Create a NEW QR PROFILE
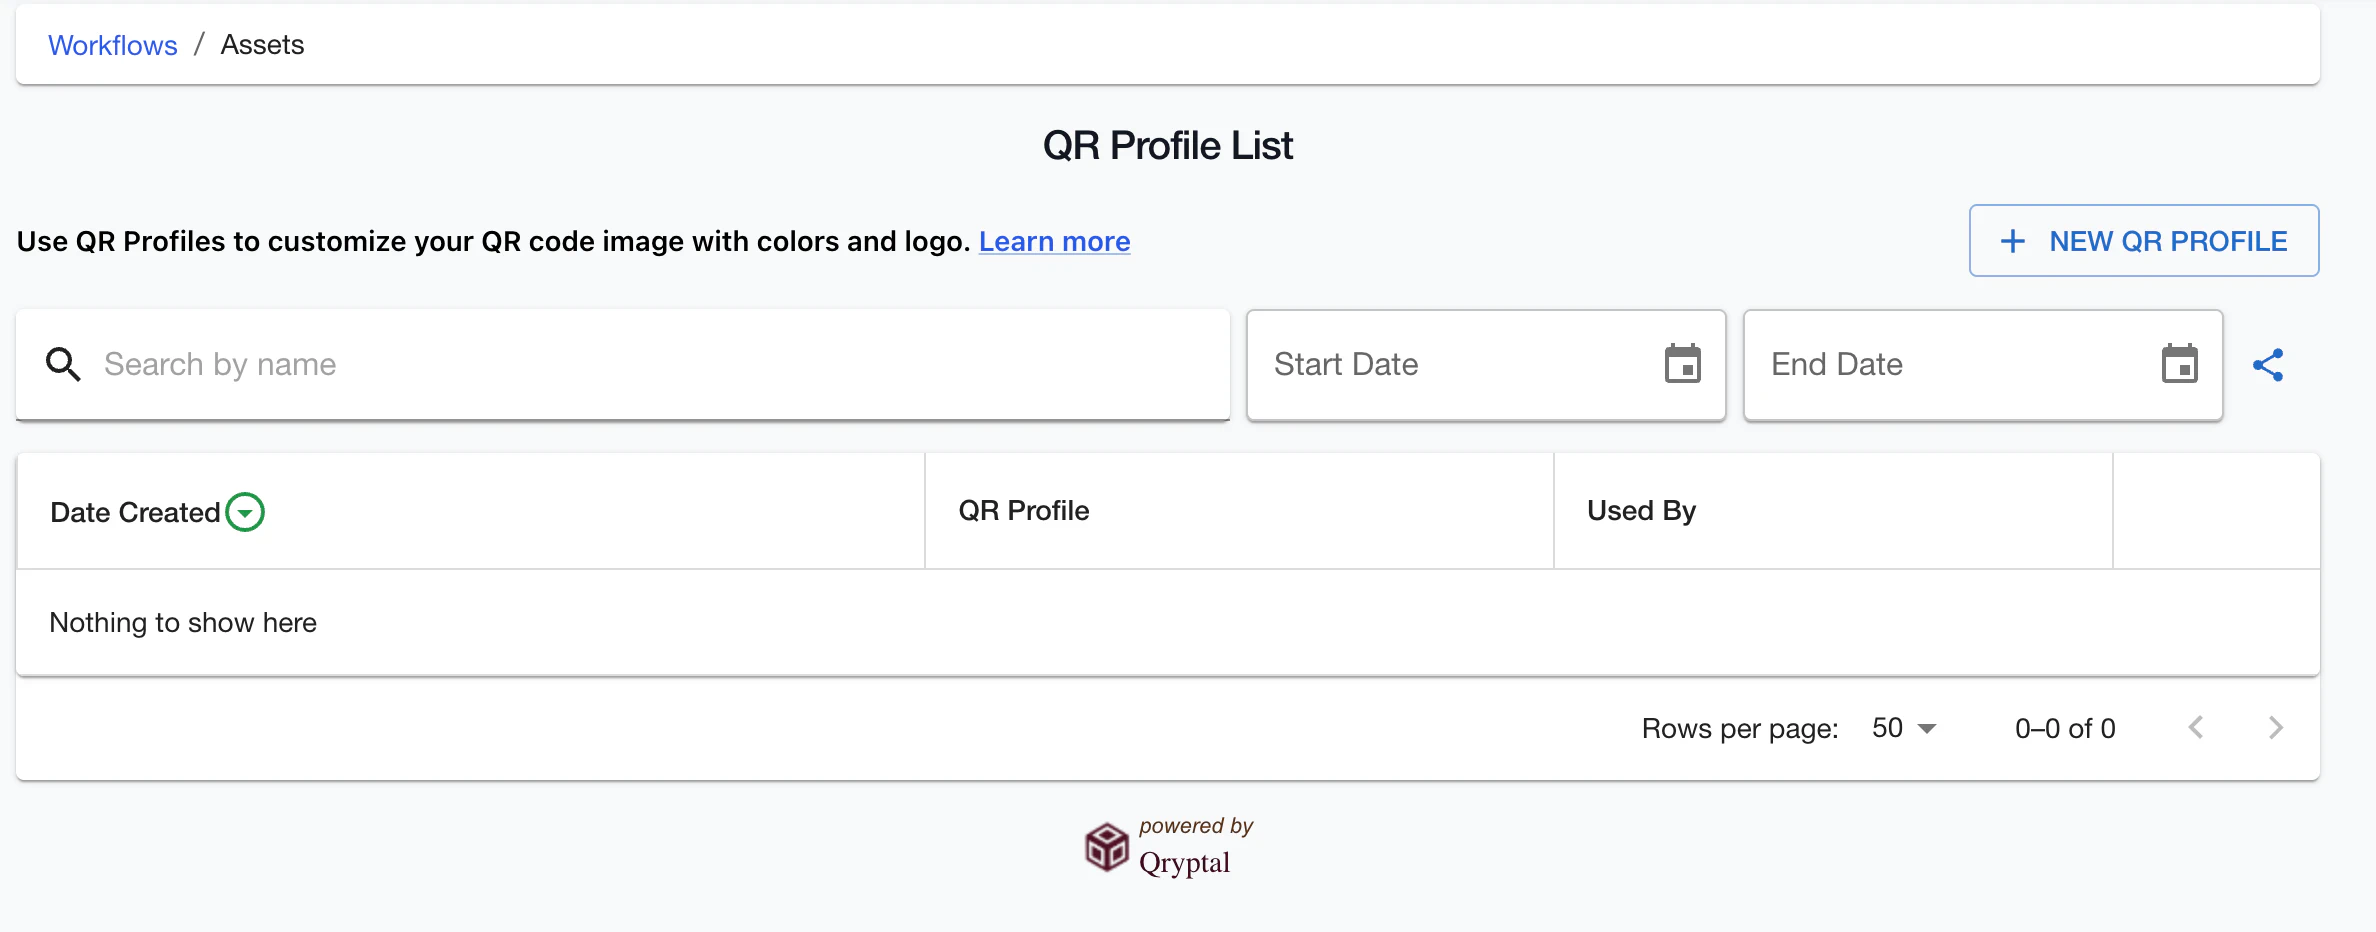2376x932 pixels. (x=2143, y=241)
